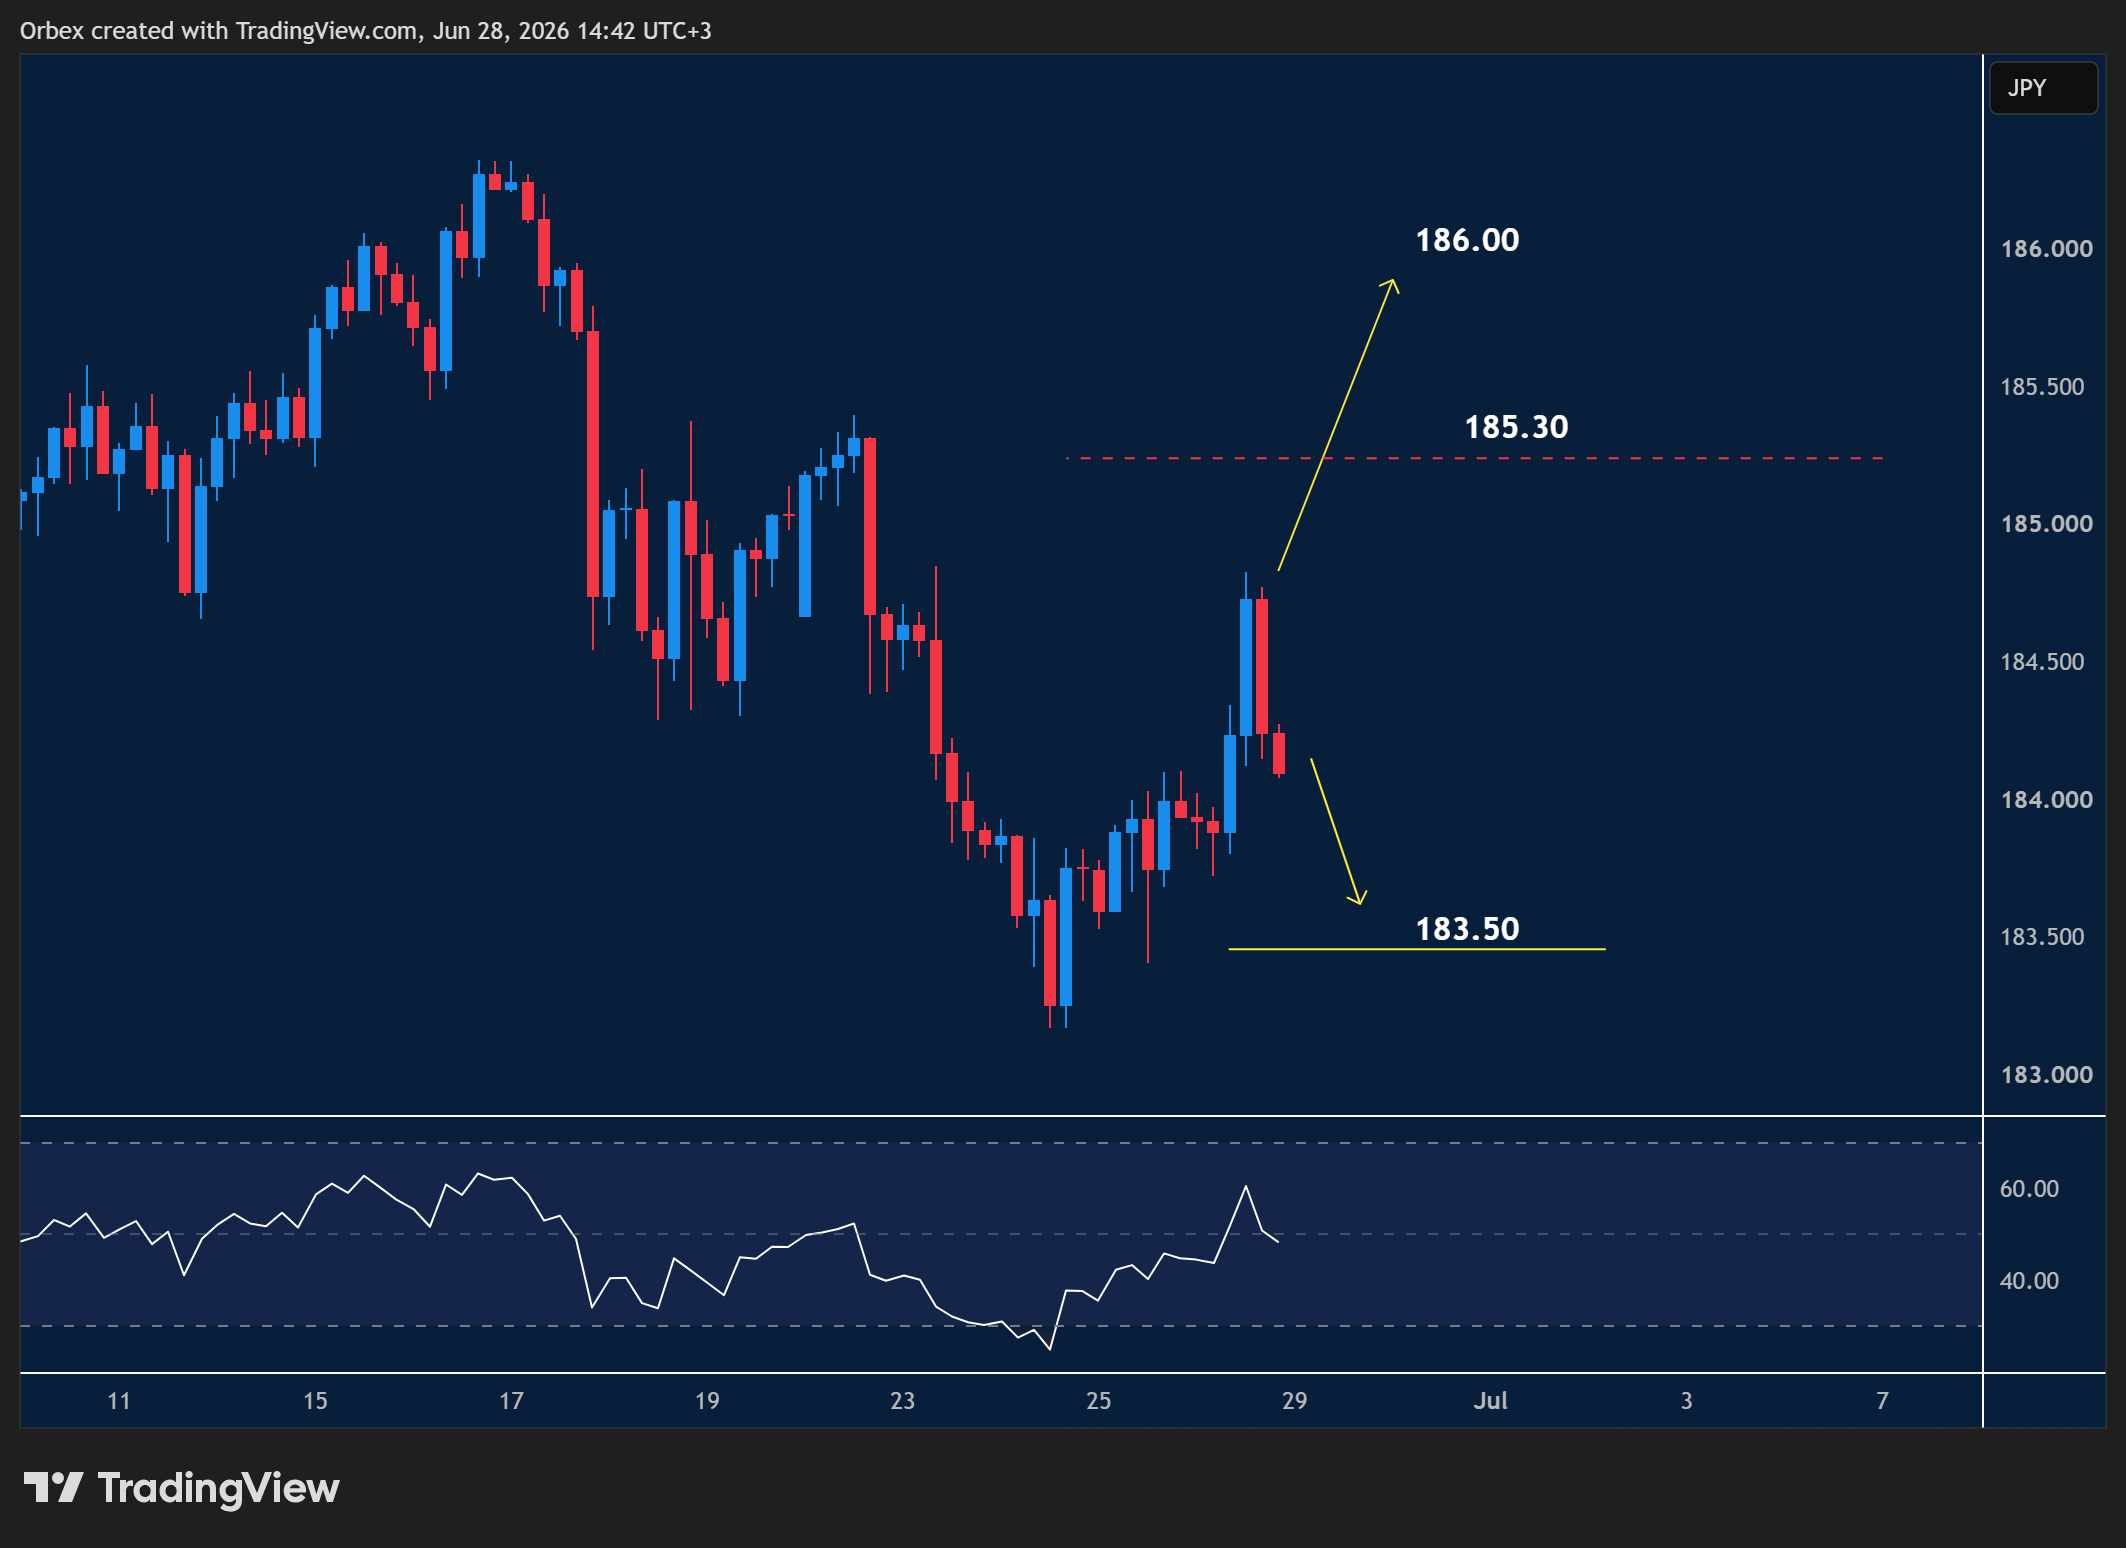Click the date label 29
The height and width of the screenshot is (1548, 2126).
coord(1294,1401)
